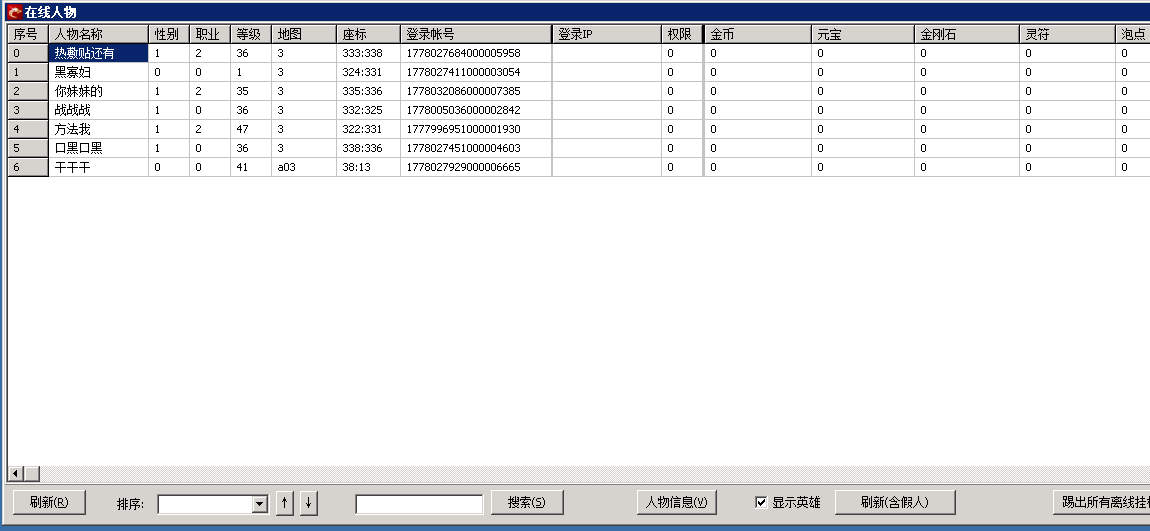Select character 方法我
The width and height of the screenshot is (1150, 531).
(x=98, y=129)
